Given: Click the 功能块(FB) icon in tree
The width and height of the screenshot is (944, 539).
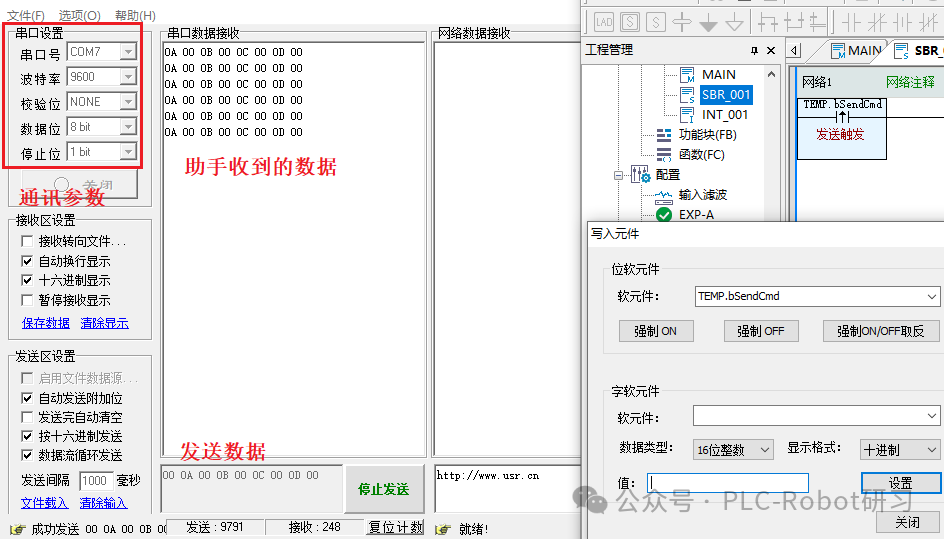Looking at the screenshot, I should coord(663,134).
